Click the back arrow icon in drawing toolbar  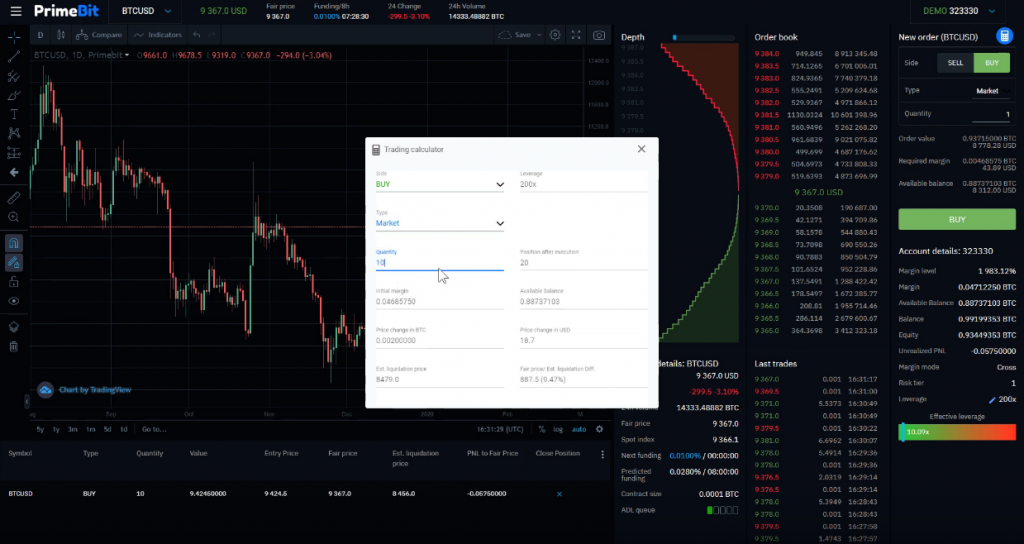coord(14,172)
